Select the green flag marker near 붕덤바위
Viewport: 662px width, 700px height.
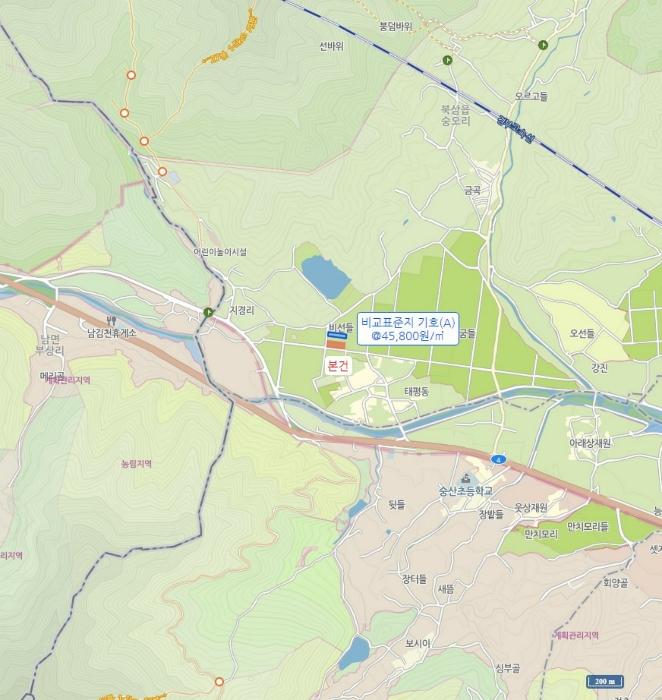click(447, 60)
